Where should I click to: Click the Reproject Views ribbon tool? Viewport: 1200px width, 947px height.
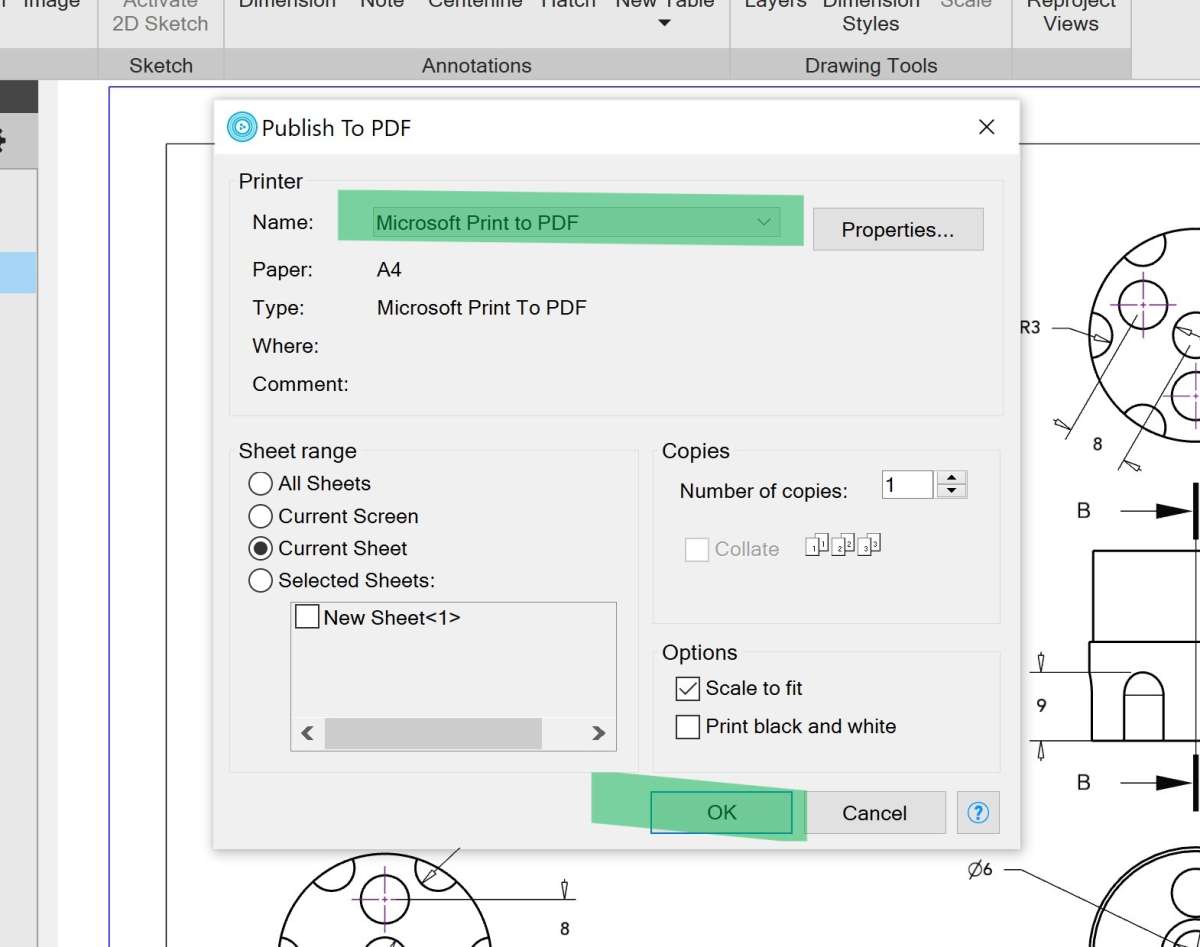[x=1071, y=17]
